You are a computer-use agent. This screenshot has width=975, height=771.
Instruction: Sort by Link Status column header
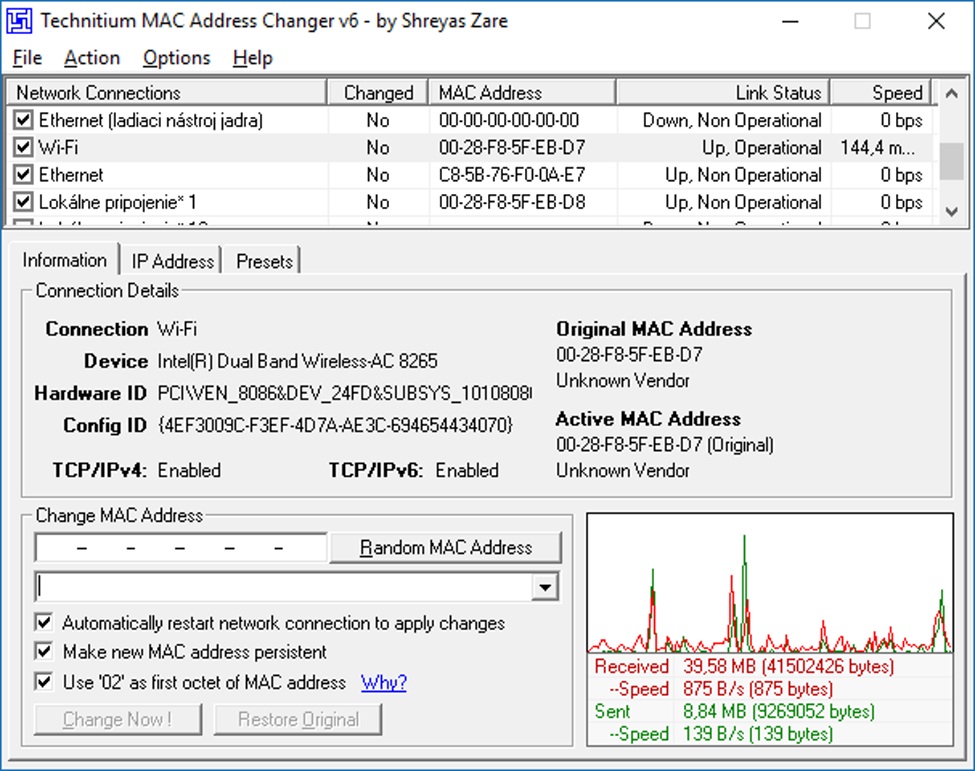tap(723, 93)
